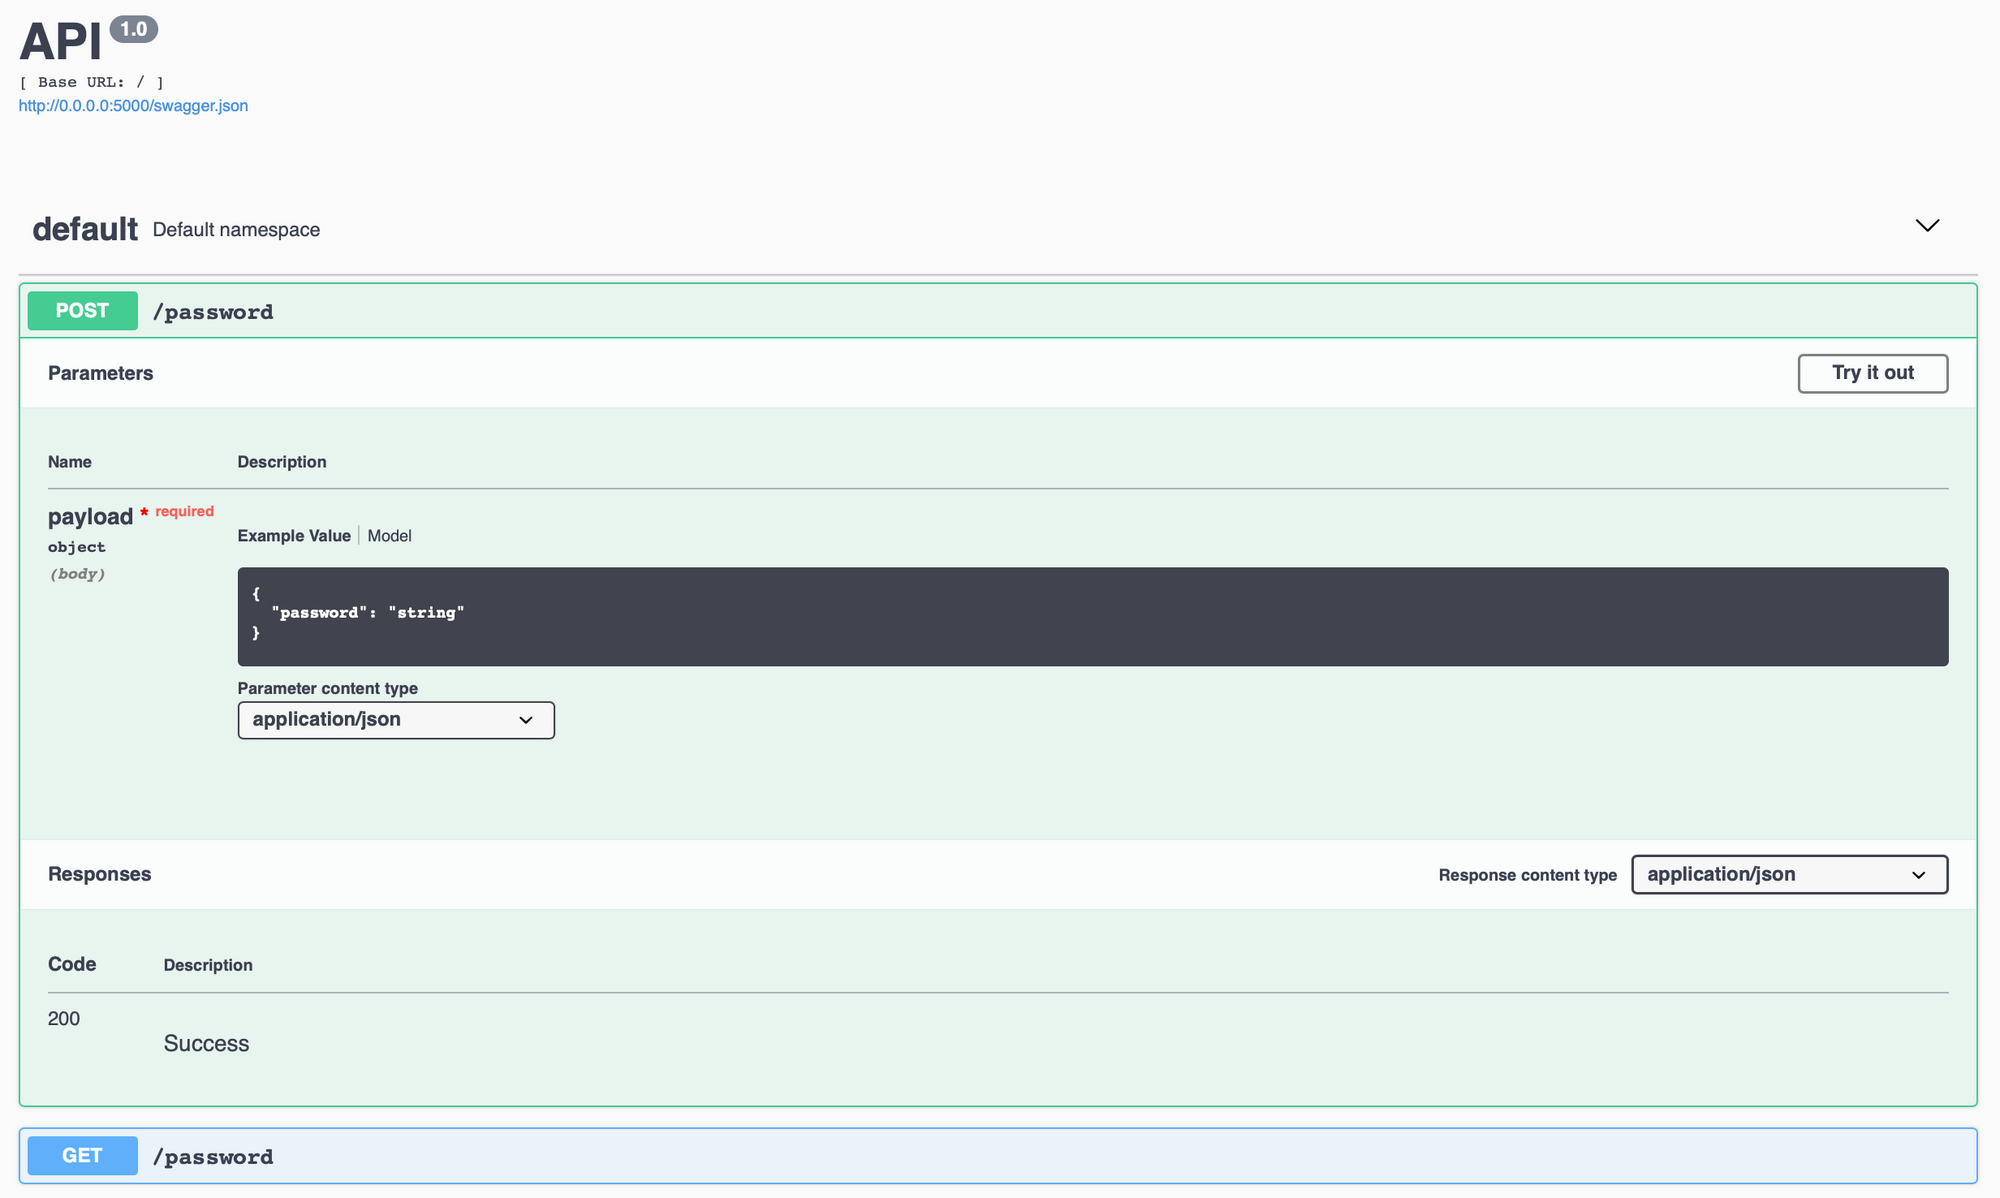Click the Success response description

[x=206, y=1044]
